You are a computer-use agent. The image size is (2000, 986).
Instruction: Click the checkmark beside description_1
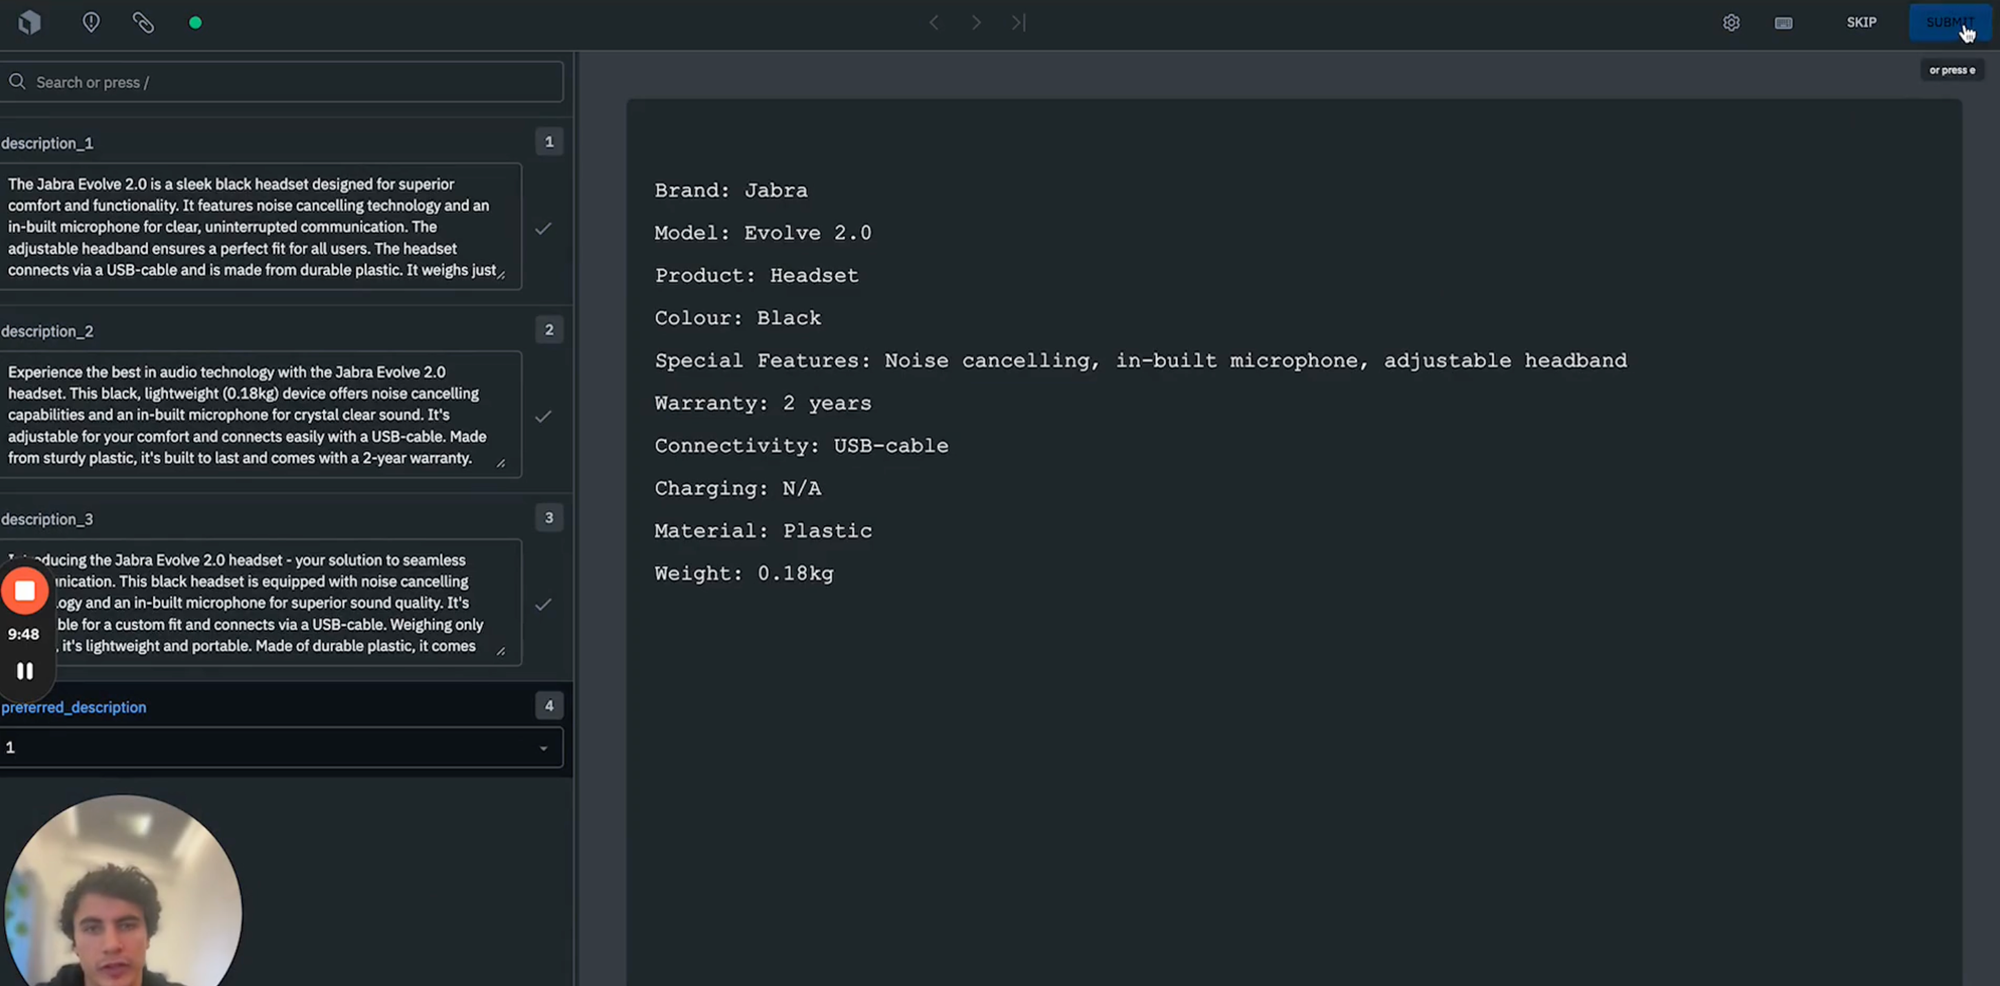[543, 229]
